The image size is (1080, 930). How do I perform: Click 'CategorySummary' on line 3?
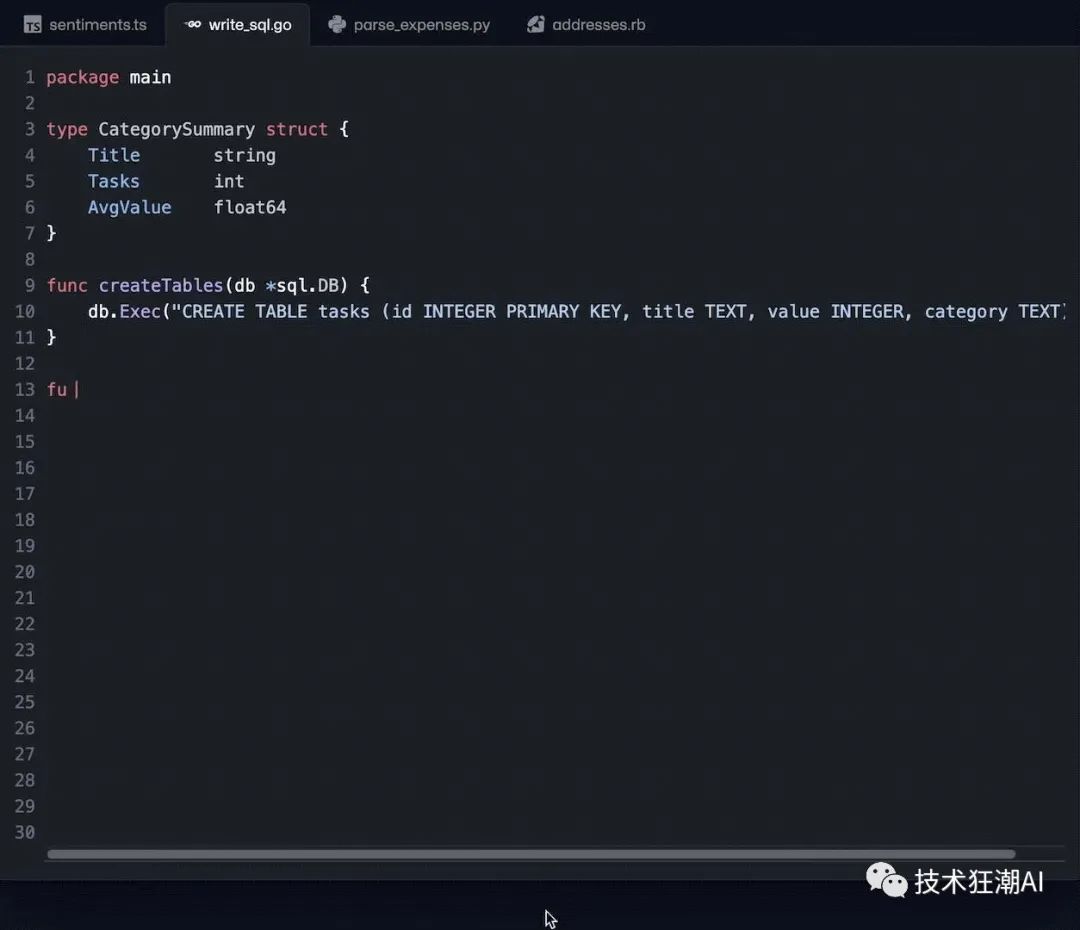176,130
